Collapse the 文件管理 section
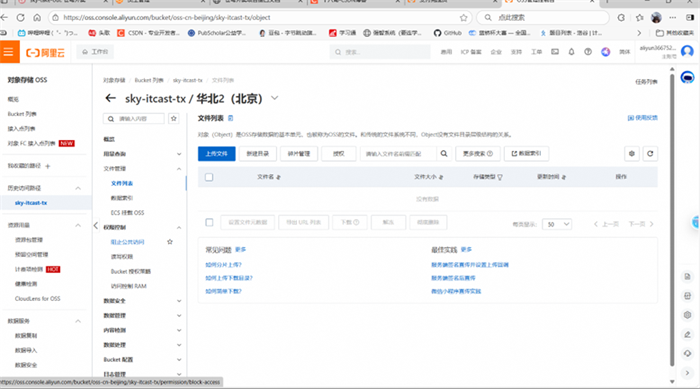700x389 pixels. click(x=179, y=169)
